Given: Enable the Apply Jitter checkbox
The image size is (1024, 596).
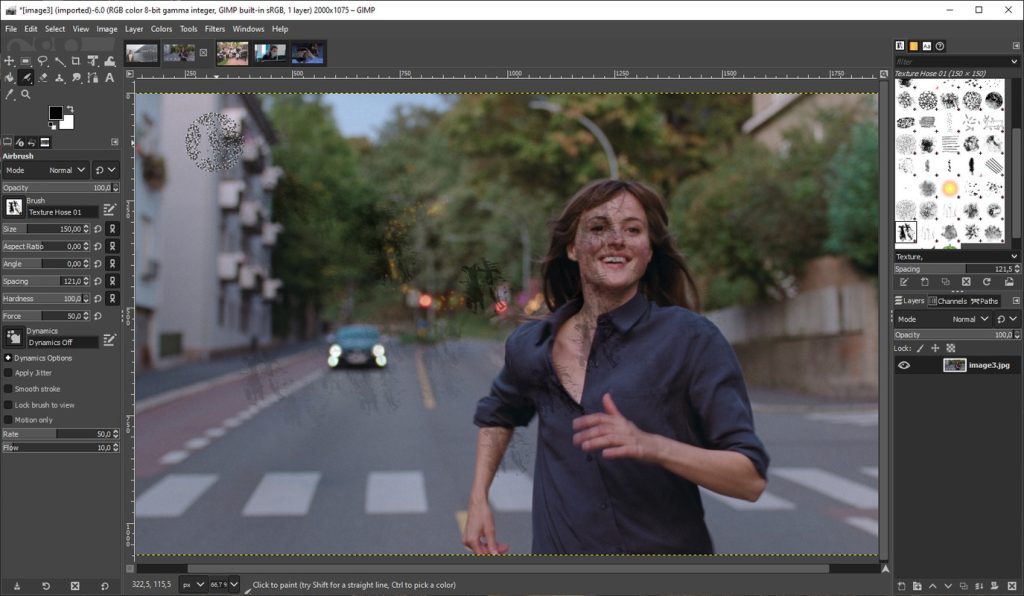Looking at the screenshot, I should click(8, 373).
